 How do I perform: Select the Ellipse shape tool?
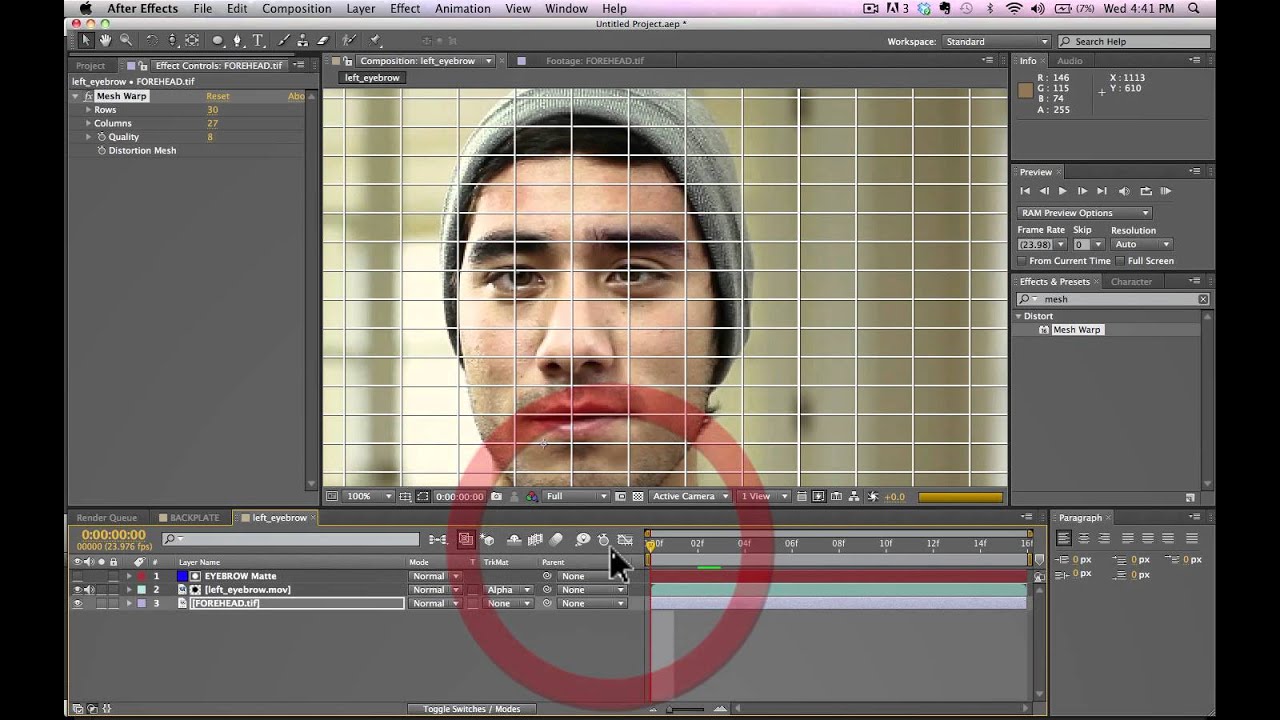[x=218, y=41]
